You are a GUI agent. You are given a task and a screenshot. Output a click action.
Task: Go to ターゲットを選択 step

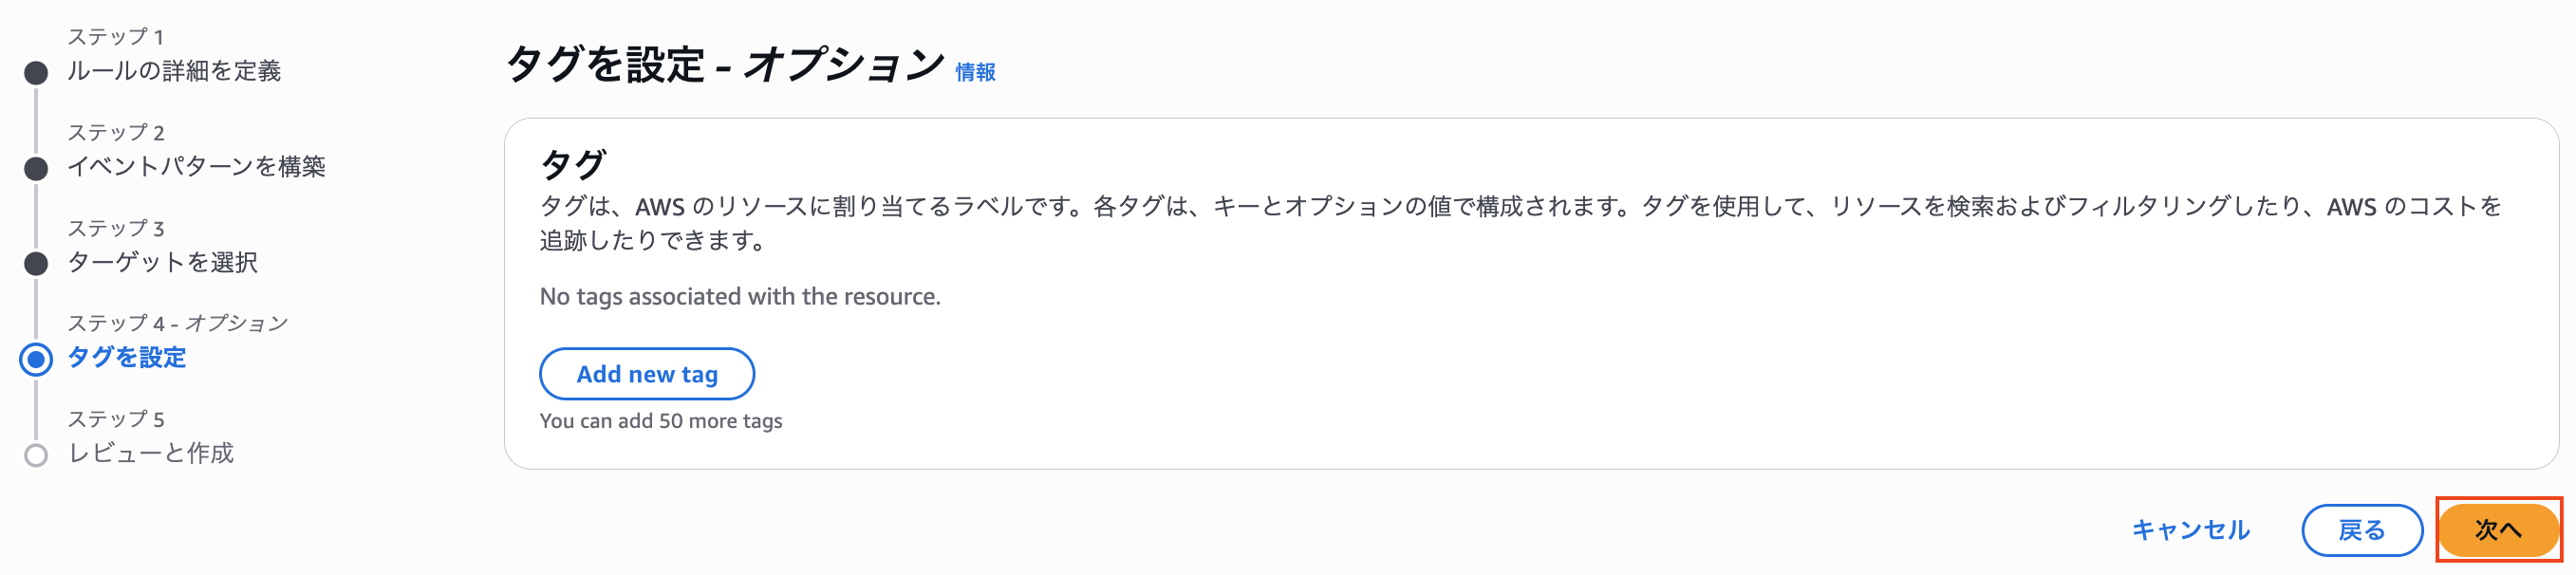click(164, 263)
